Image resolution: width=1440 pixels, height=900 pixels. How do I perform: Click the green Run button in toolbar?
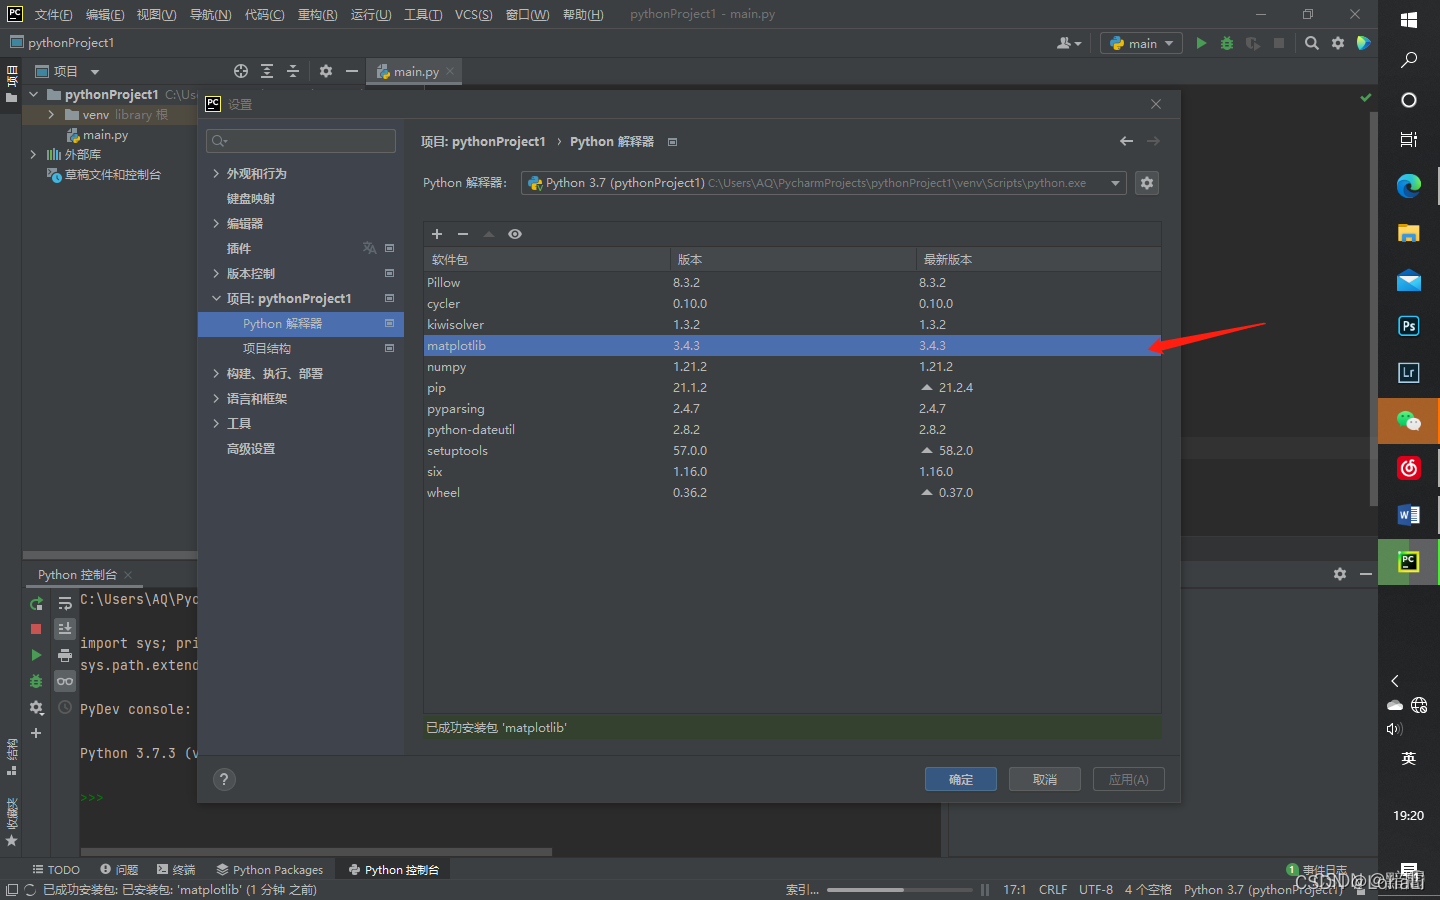click(x=1201, y=43)
